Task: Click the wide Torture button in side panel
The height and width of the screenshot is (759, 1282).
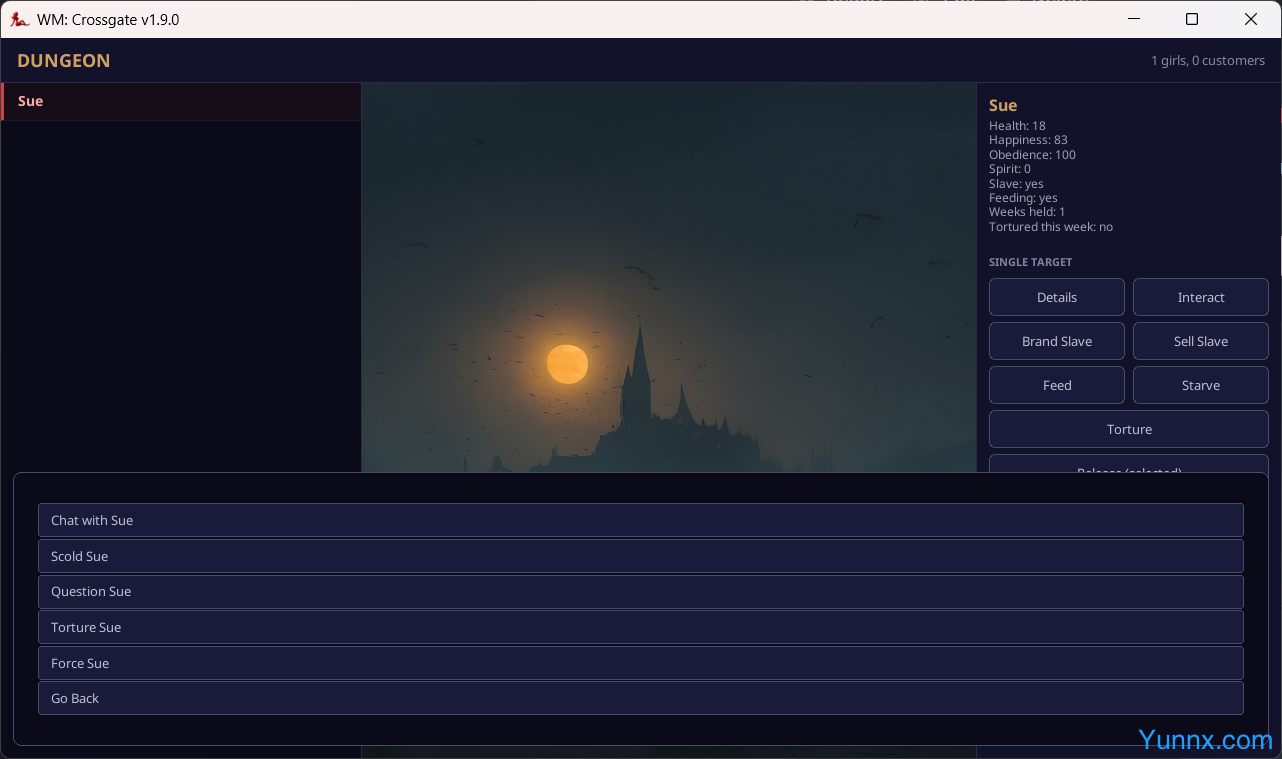Action: (1128, 429)
